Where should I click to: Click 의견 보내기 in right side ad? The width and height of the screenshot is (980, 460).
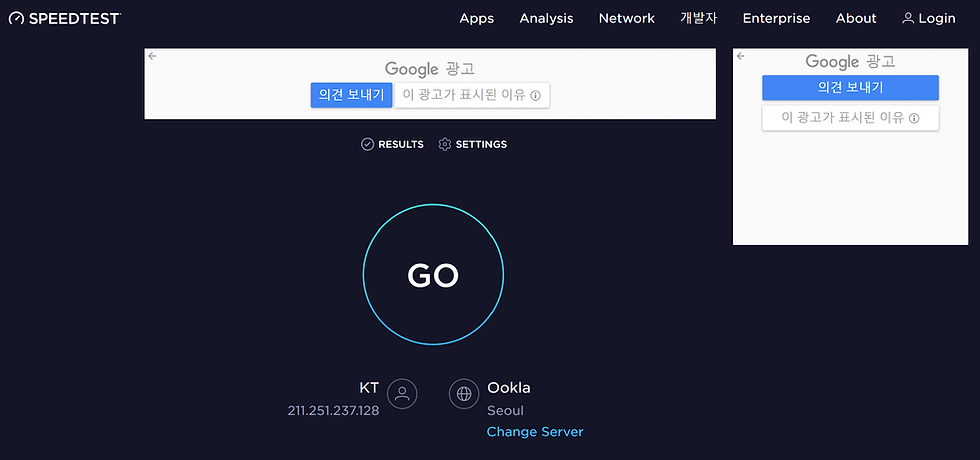click(x=850, y=88)
